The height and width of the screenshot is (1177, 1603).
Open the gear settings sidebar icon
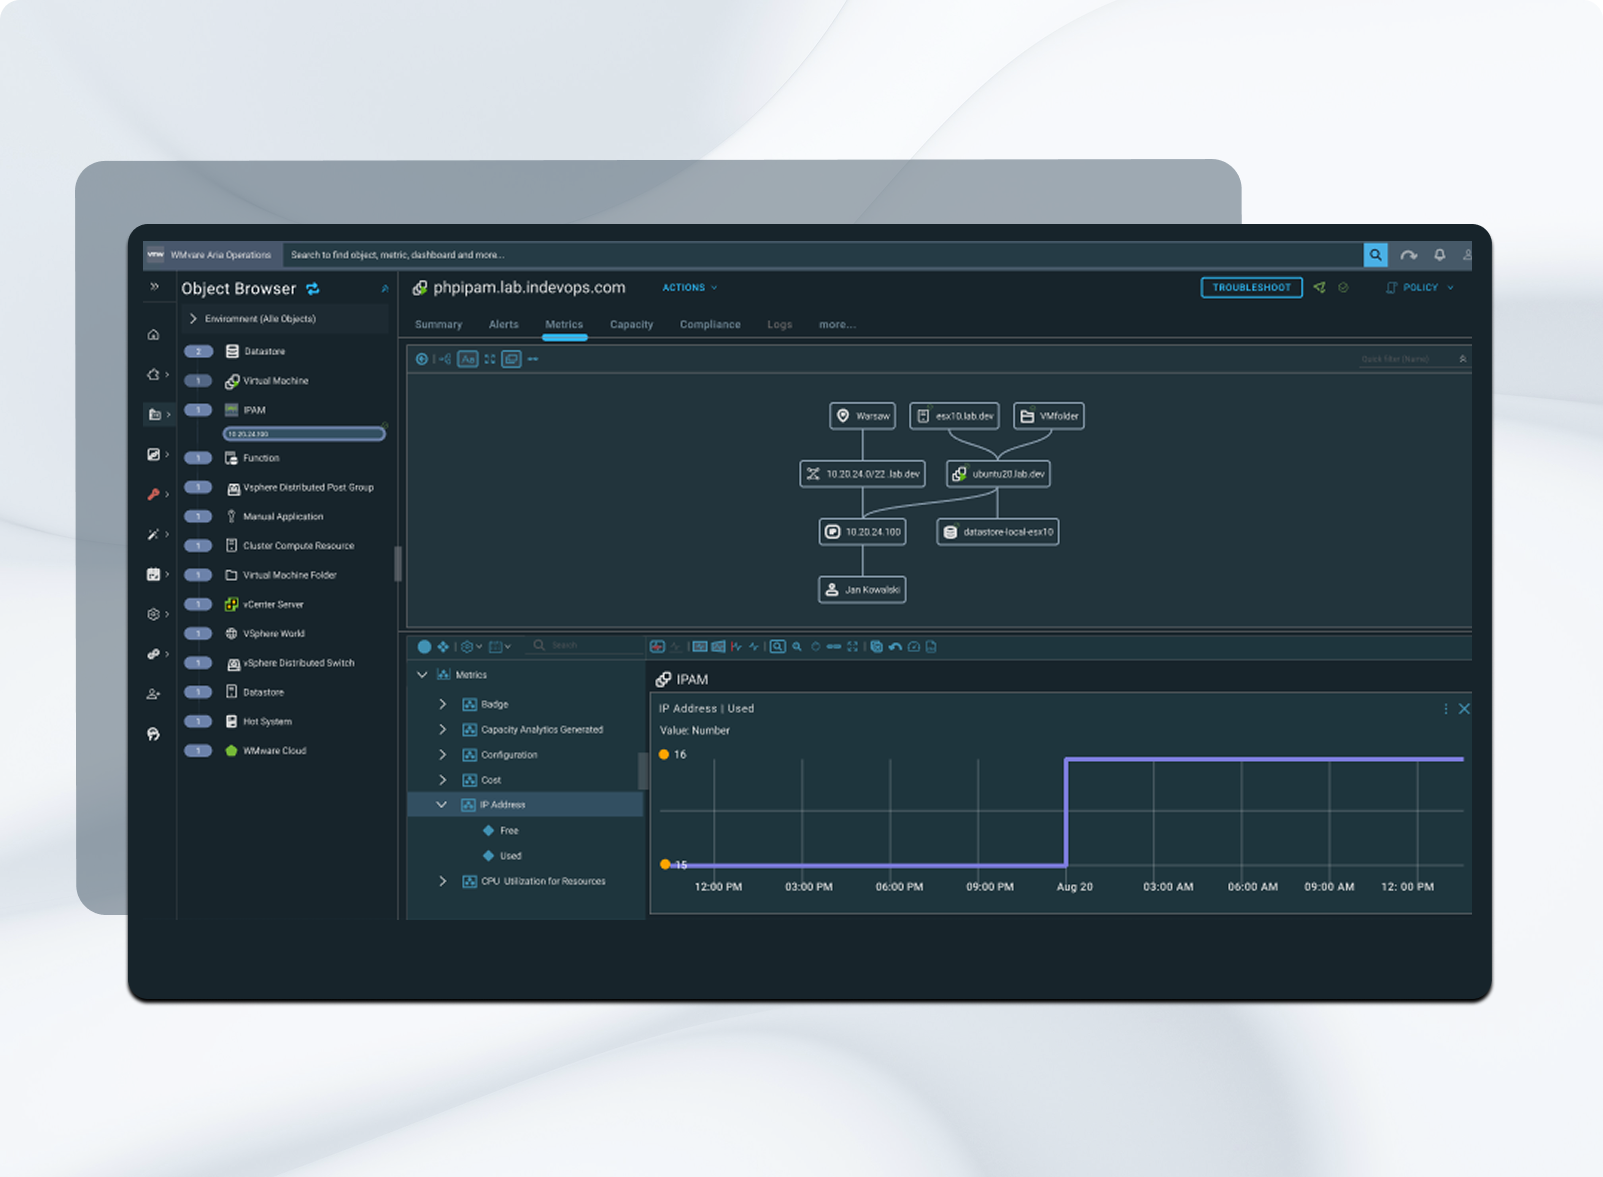point(153,614)
